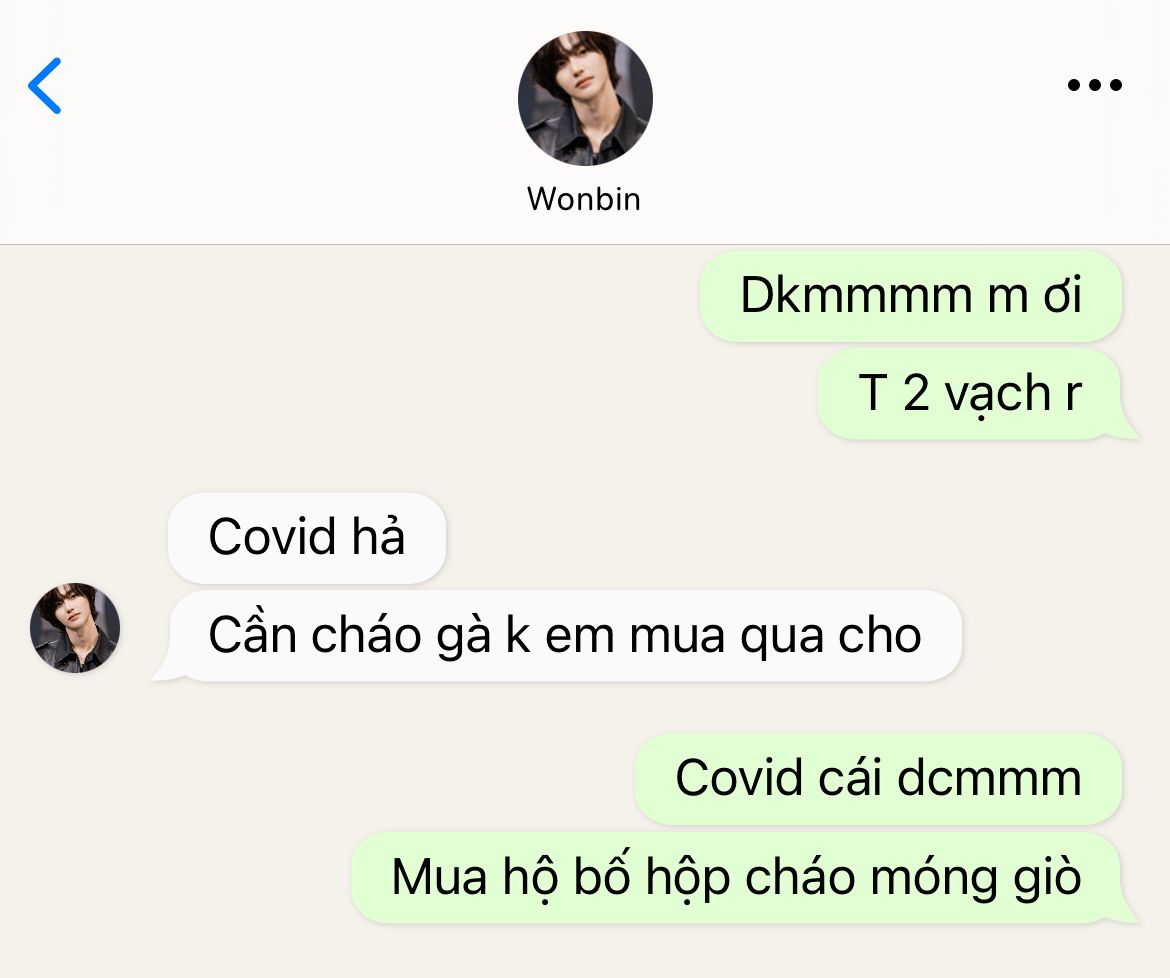
Task: Select the 'Dkmmmm m ơi' sent message
Action: [910, 296]
